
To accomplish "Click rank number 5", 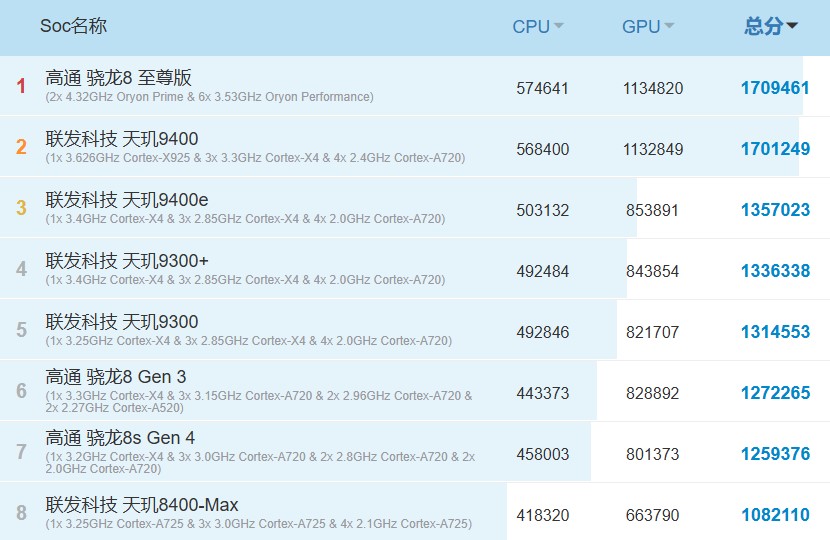I will click(21, 330).
